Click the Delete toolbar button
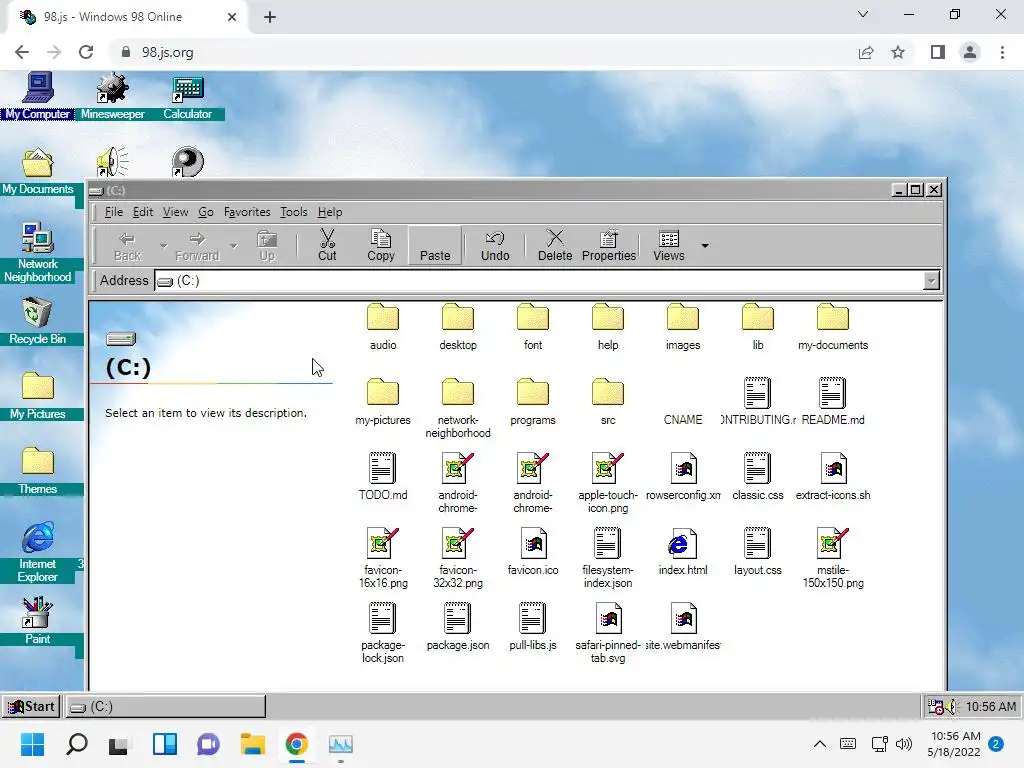Image resolution: width=1024 pixels, height=768 pixels. click(x=555, y=246)
